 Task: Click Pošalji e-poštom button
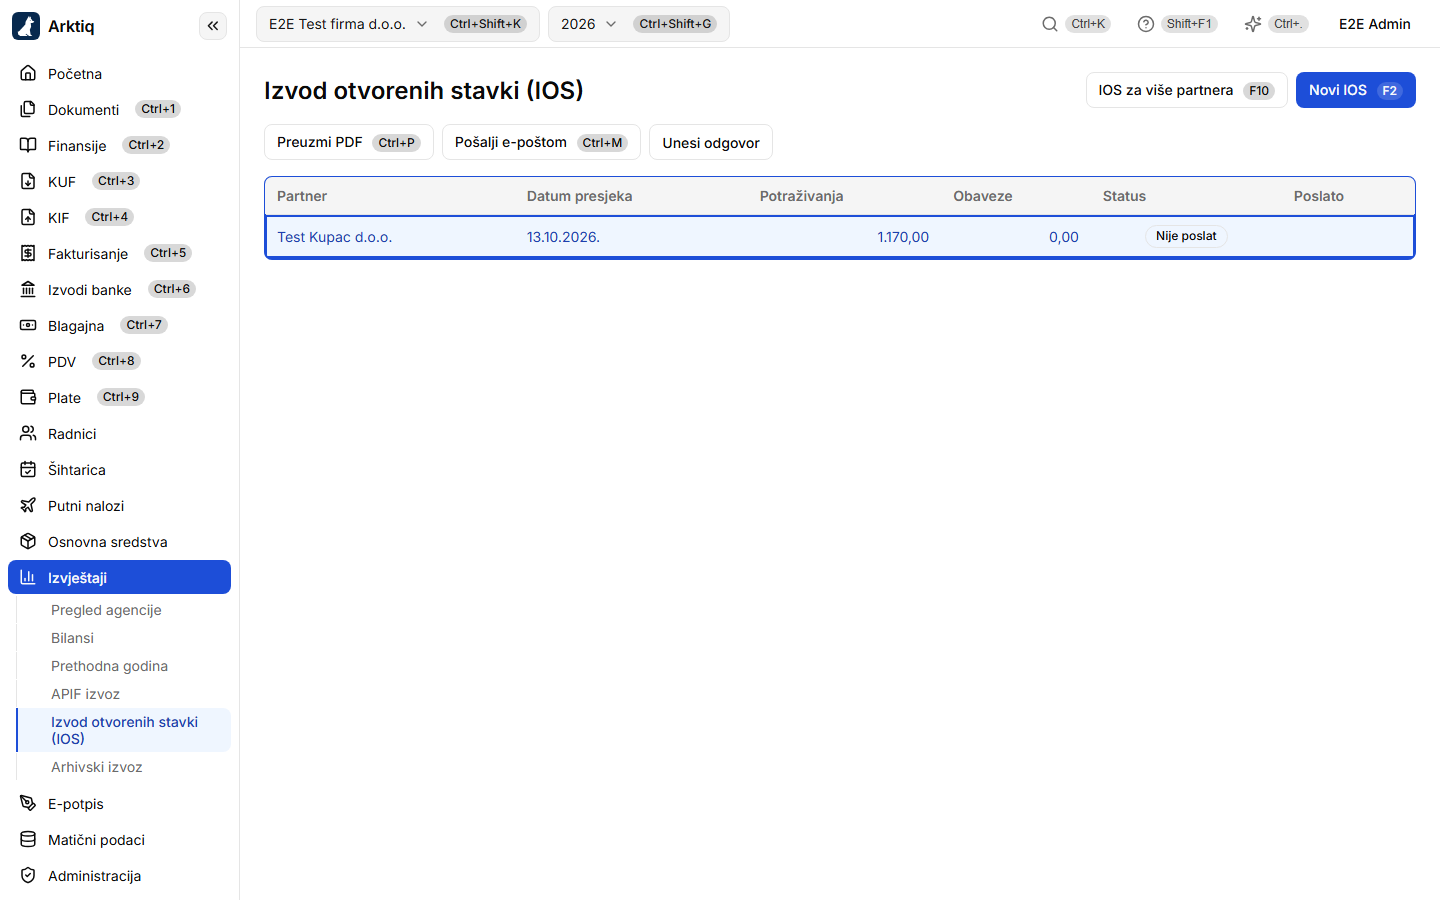point(541,142)
